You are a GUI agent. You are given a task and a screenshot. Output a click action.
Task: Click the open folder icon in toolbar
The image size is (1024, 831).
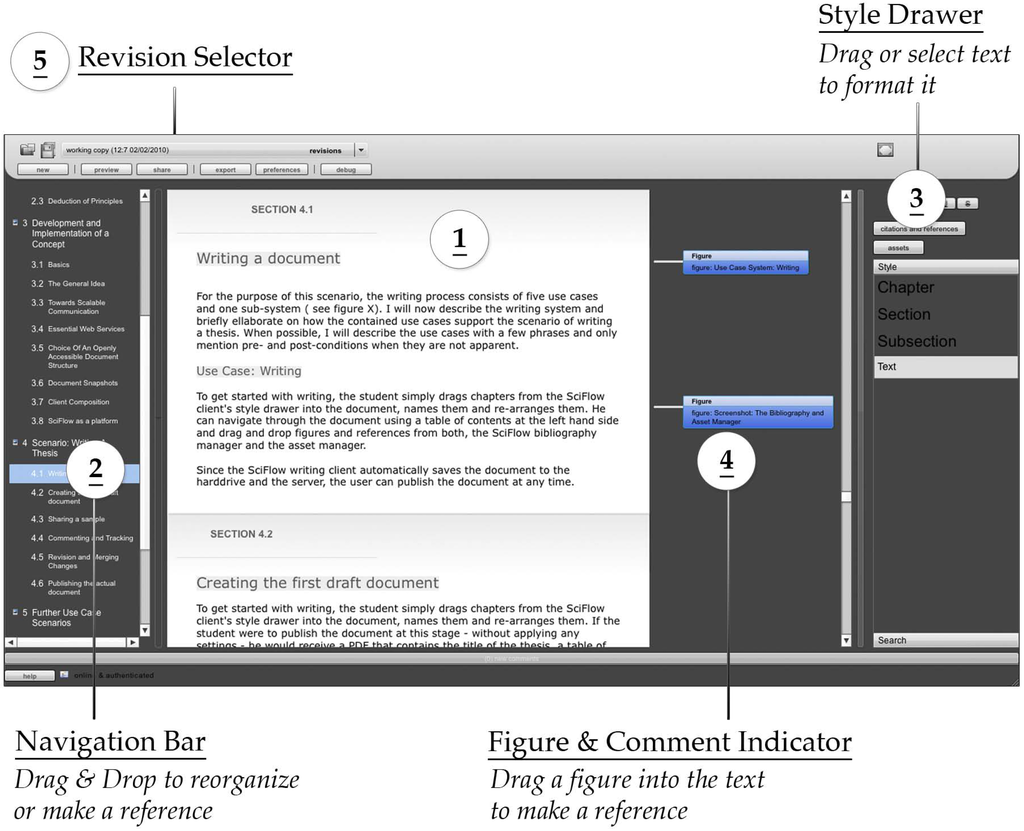point(27,150)
